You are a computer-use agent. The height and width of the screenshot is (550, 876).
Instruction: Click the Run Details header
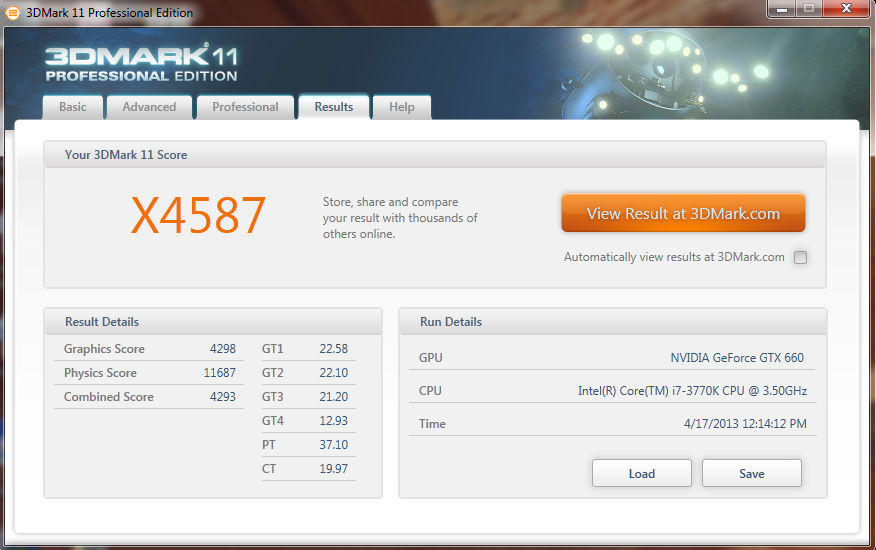point(451,322)
